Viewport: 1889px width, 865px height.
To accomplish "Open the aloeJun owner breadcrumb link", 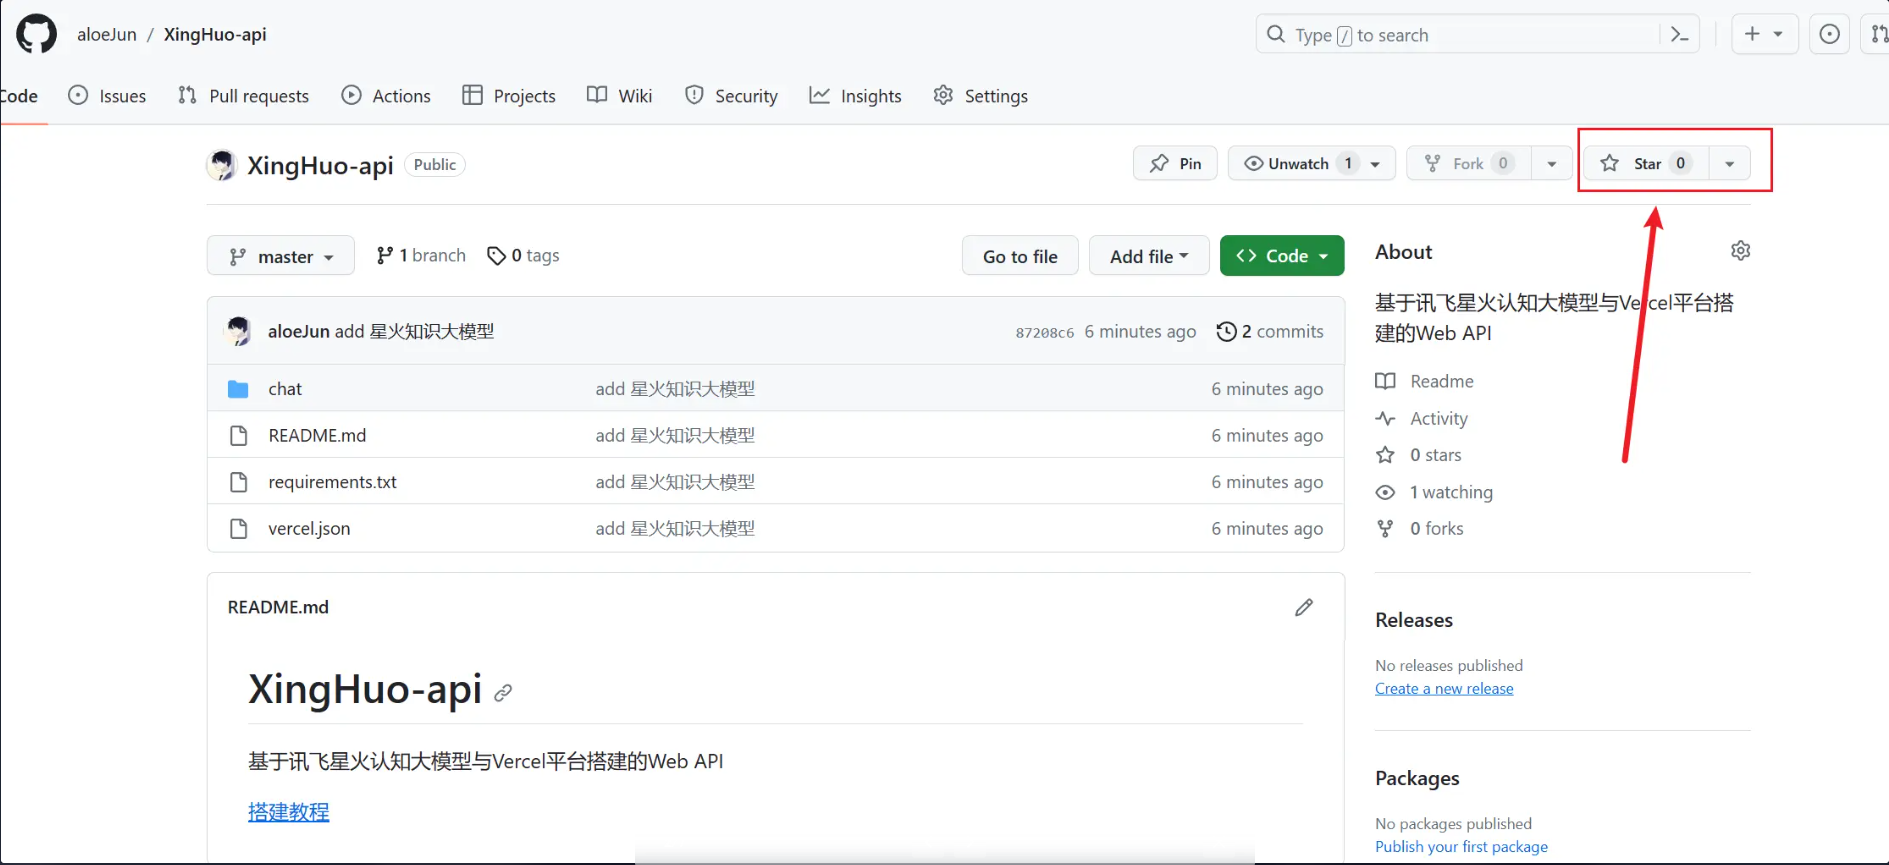I will tap(106, 34).
